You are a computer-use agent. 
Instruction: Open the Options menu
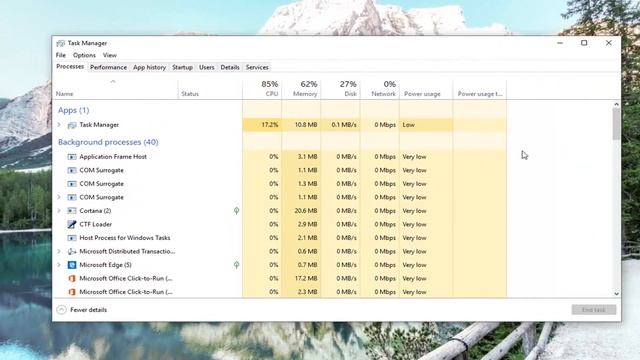point(84,55)
